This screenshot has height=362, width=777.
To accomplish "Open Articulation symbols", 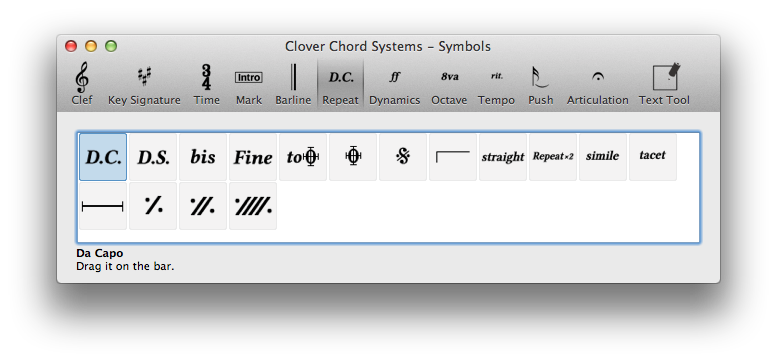I will coord(598,84).
